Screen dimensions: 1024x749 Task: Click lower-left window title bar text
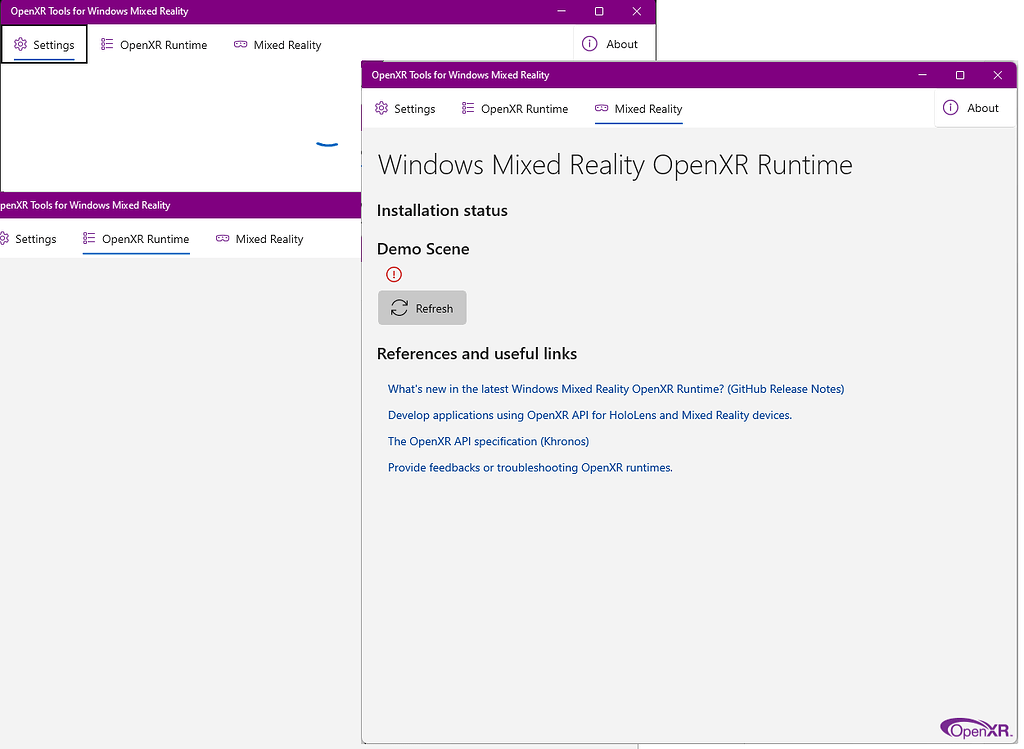click(85, 205)
